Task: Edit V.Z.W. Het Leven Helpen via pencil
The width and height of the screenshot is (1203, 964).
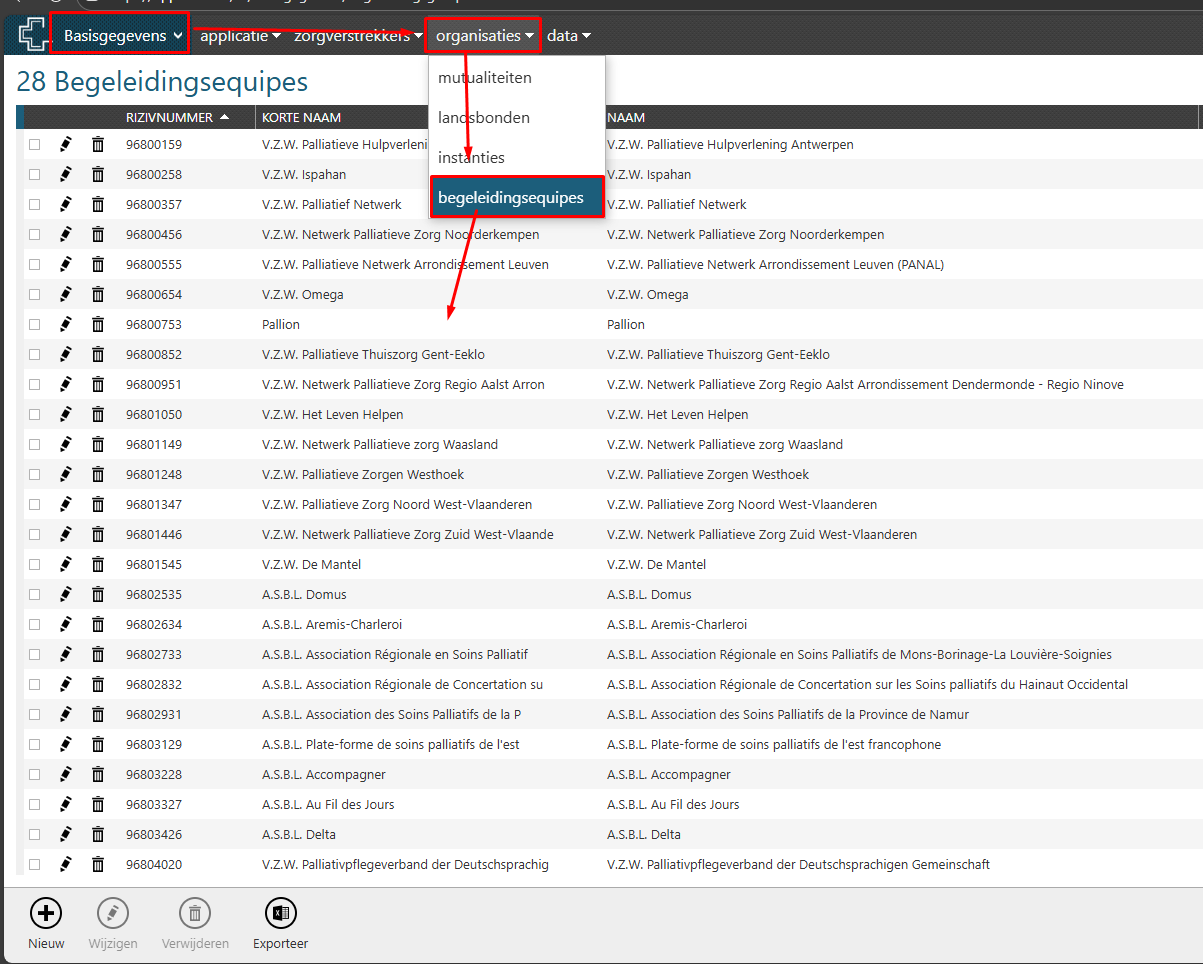Action: pyautogui.click(x=66, y=415)
